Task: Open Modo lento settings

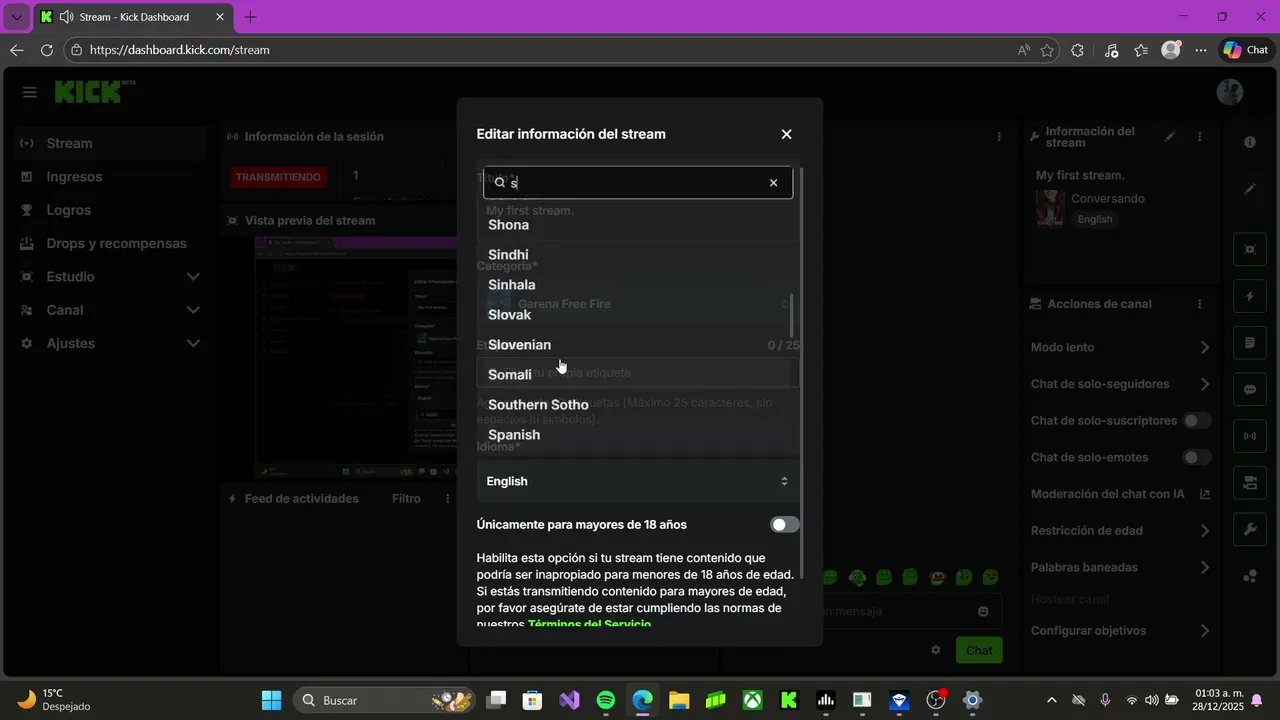Action: (1120, 347)
